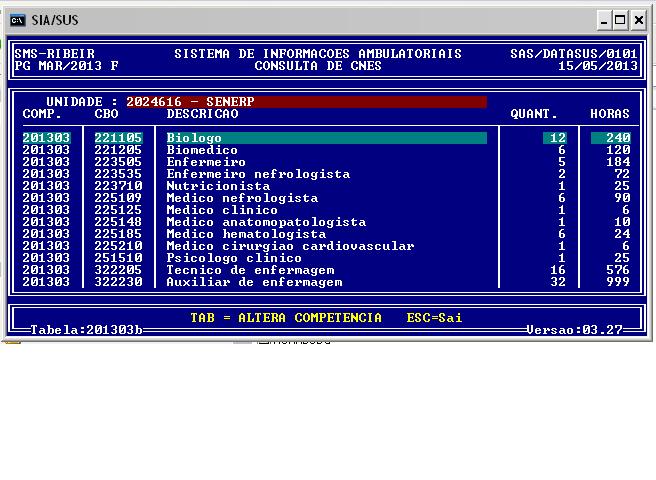Screen dimensions: 656x480
Task: Pick the Enfermeiro nefrologista row
Action: click(x=258, y=174)
